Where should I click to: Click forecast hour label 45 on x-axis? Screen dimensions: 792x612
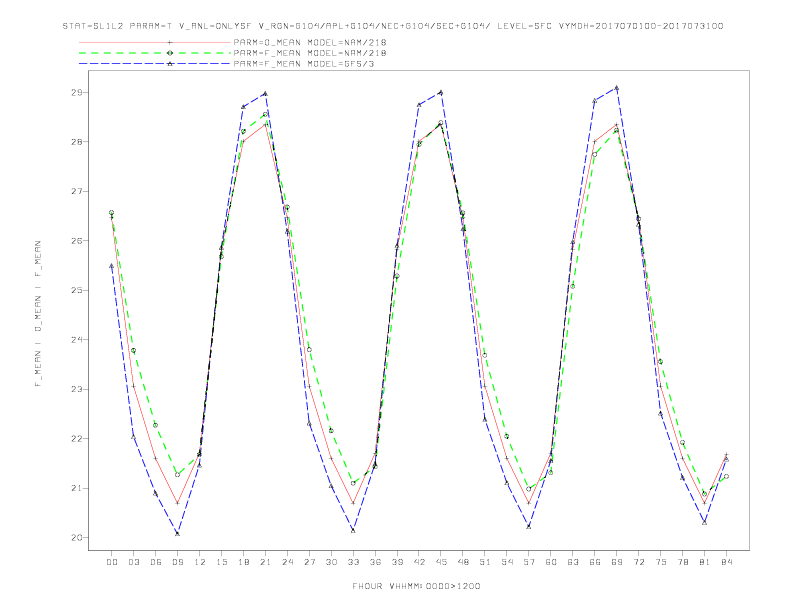point(441,562)
